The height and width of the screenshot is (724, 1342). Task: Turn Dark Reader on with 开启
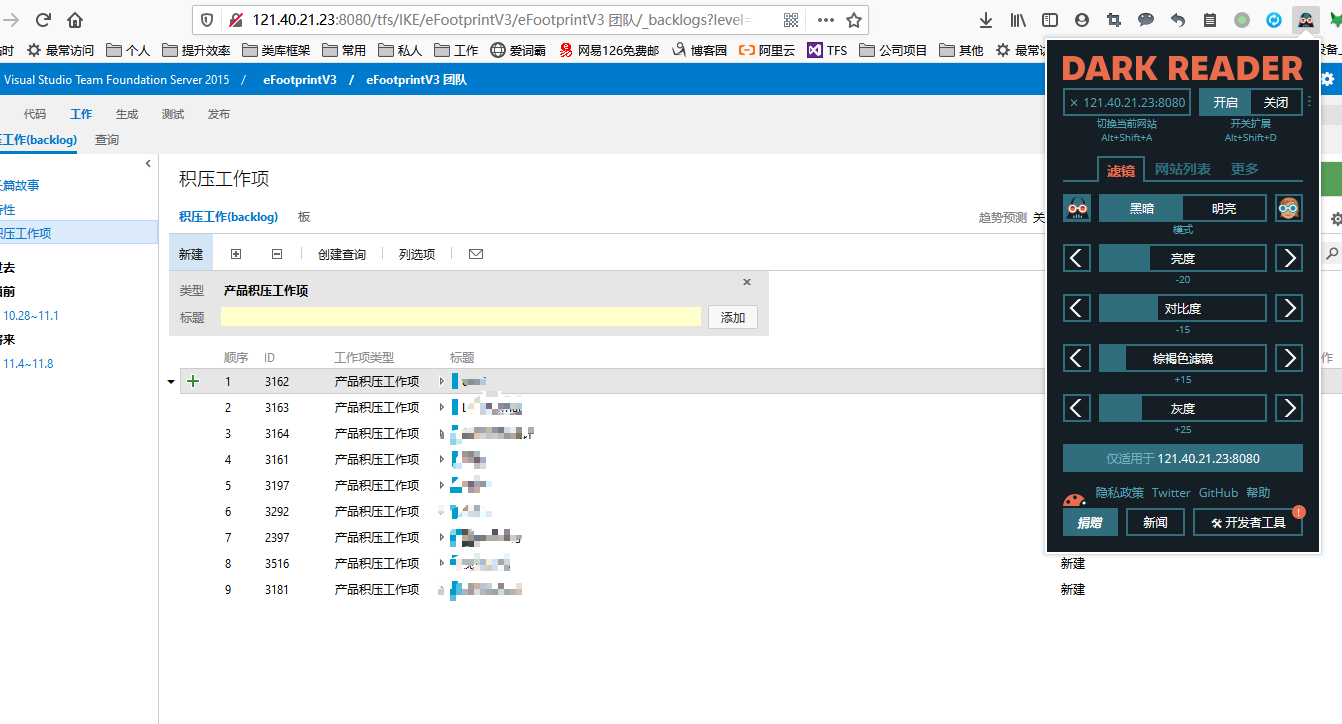pyautogui.click(x=1225, y=102)
